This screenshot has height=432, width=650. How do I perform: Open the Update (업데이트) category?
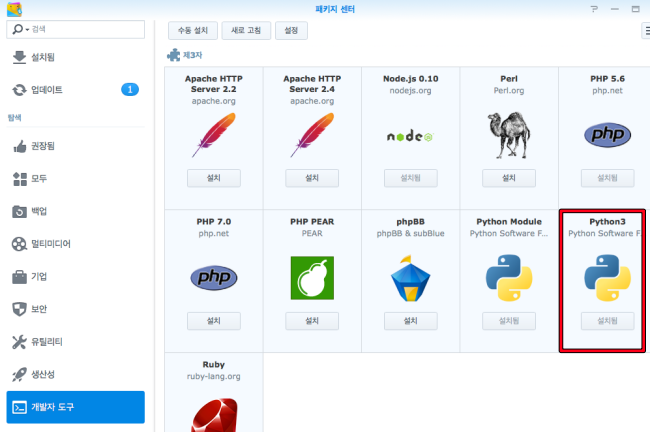[75, 90]
